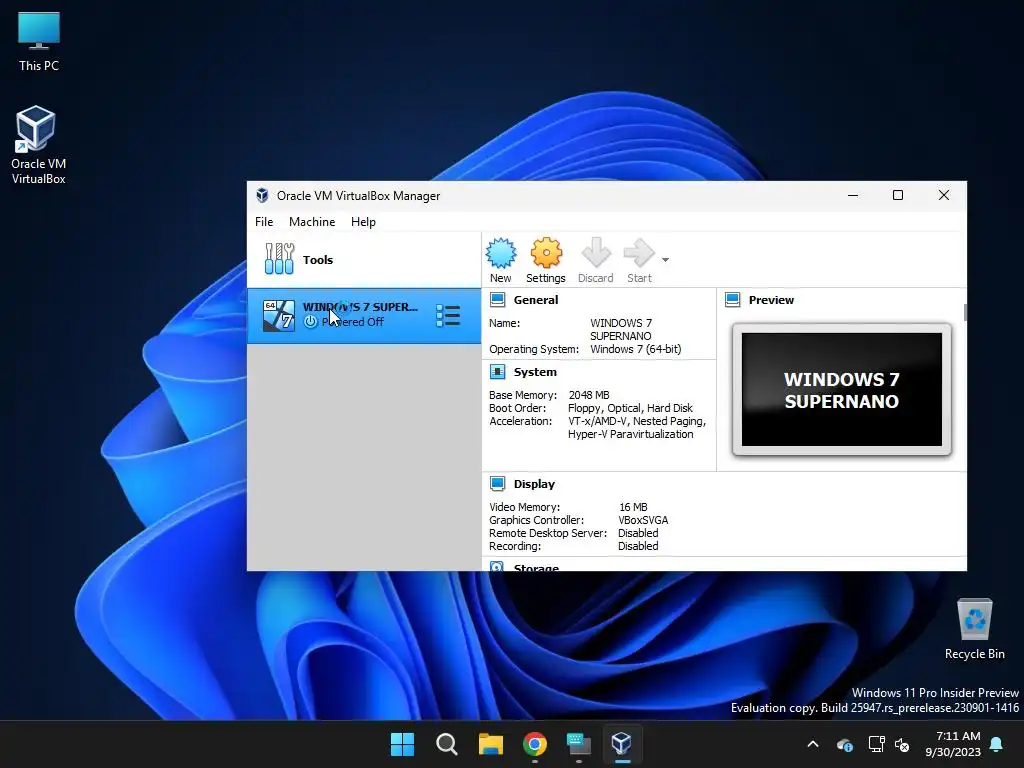The image size is (1024, 768).
Task: Open the WINDOWS 7 SUPER... machine menu list icon
Action: coord(448,315)
